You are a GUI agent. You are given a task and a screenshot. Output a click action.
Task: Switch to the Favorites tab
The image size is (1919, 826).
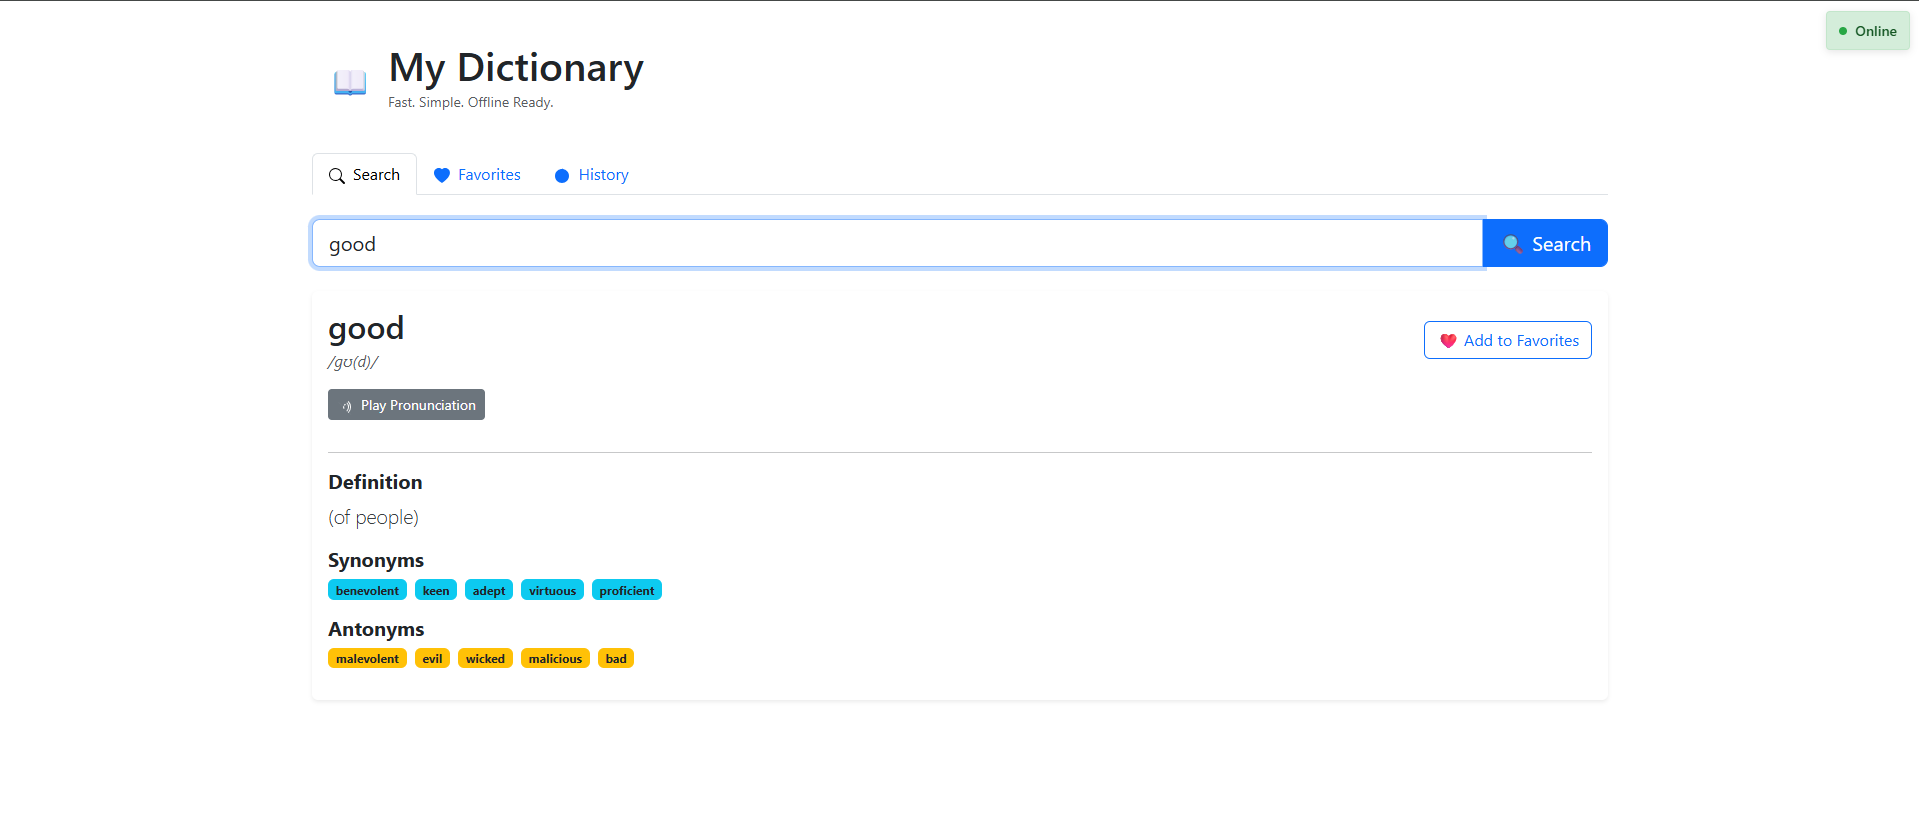click(487, 175)
